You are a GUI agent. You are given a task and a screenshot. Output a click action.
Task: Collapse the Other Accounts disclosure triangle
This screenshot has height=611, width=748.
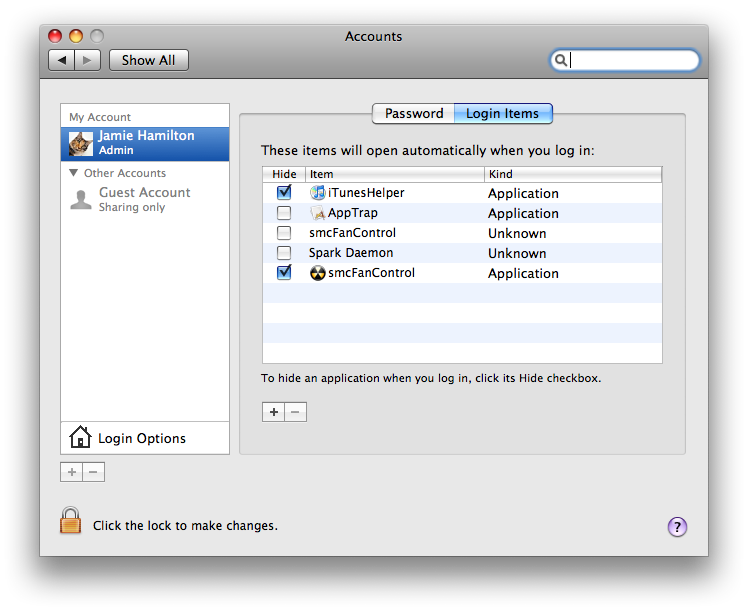tap(73, 173)
